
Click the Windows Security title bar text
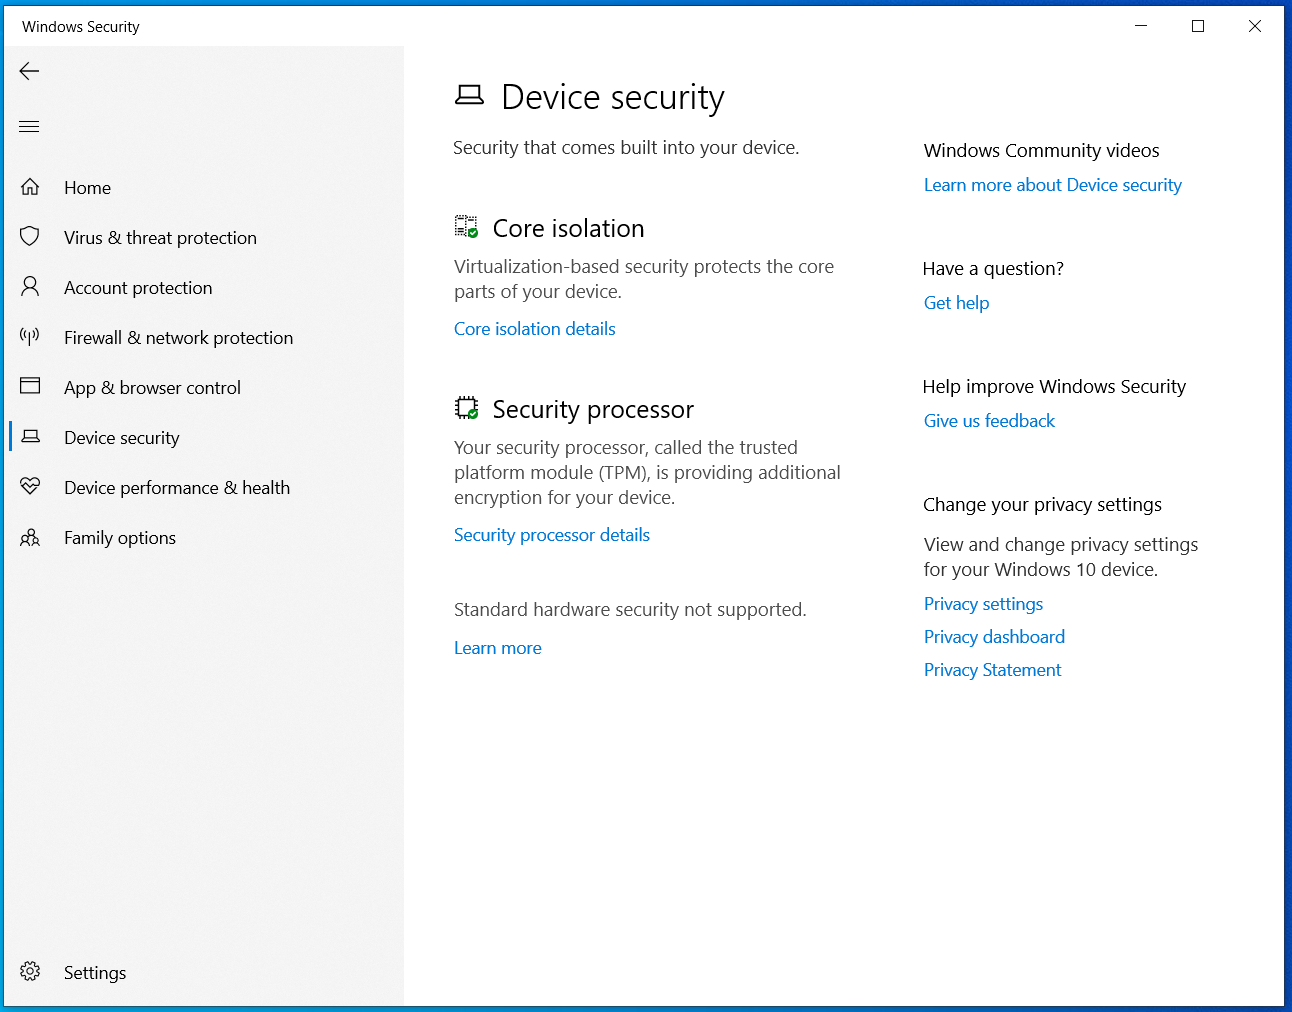point(81,27)
